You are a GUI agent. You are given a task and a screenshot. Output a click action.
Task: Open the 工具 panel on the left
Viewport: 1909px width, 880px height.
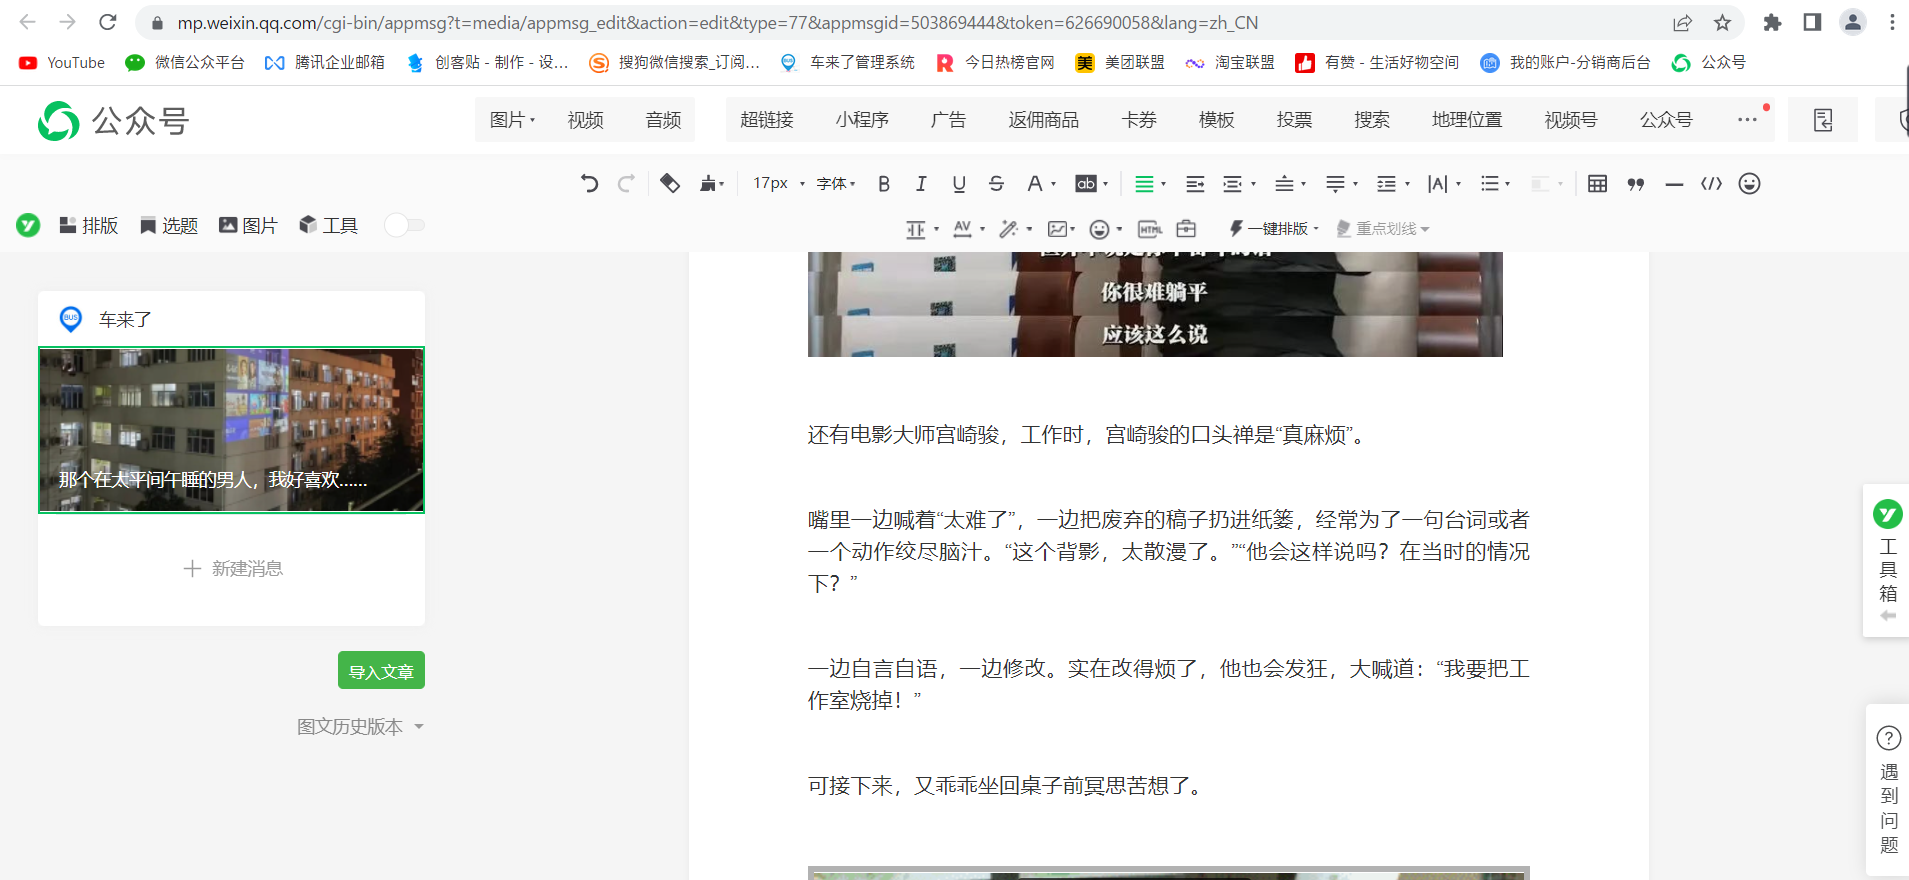[x=329, y=225]
